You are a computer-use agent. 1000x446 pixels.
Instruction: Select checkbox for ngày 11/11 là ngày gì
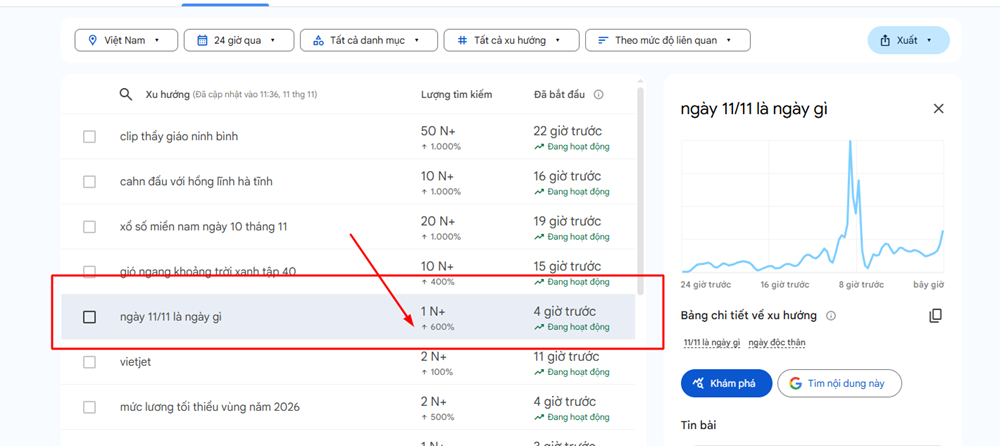(x=89, y=317)
